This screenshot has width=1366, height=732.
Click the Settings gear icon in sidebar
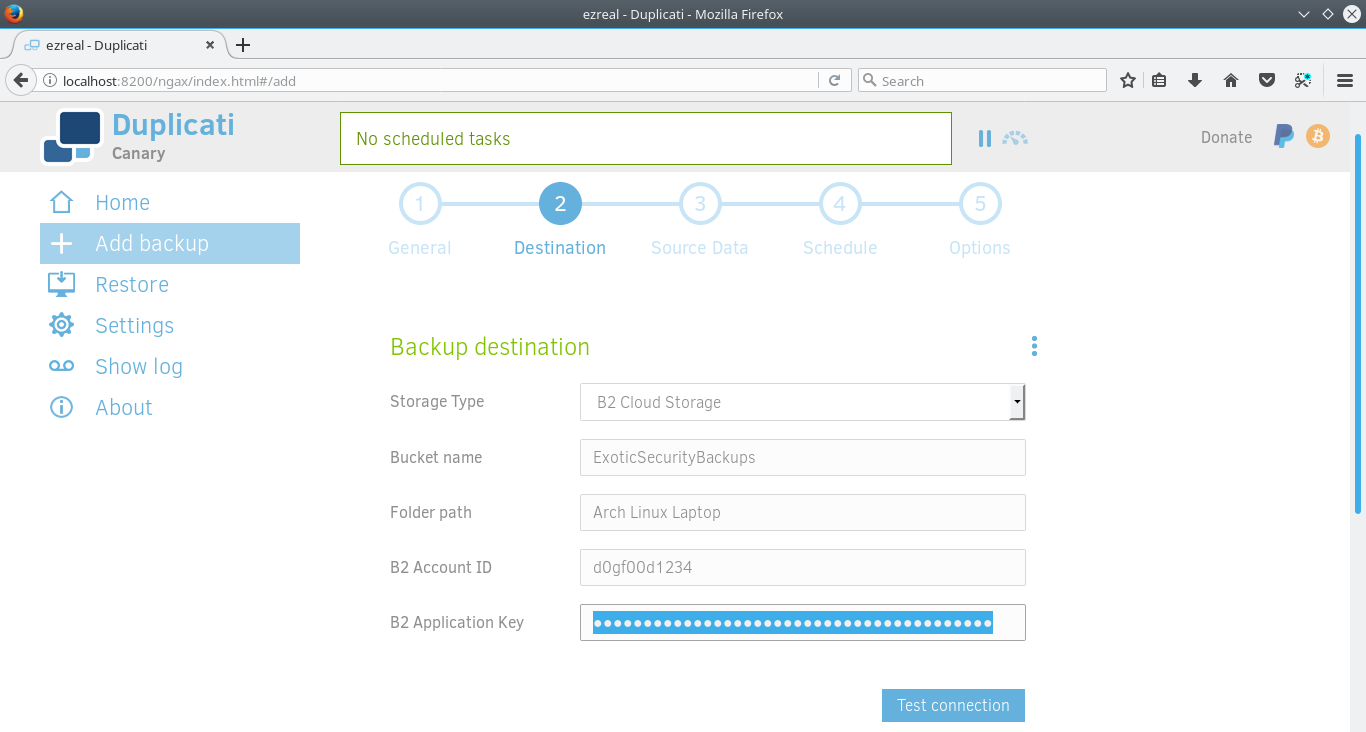coord(61,325)
